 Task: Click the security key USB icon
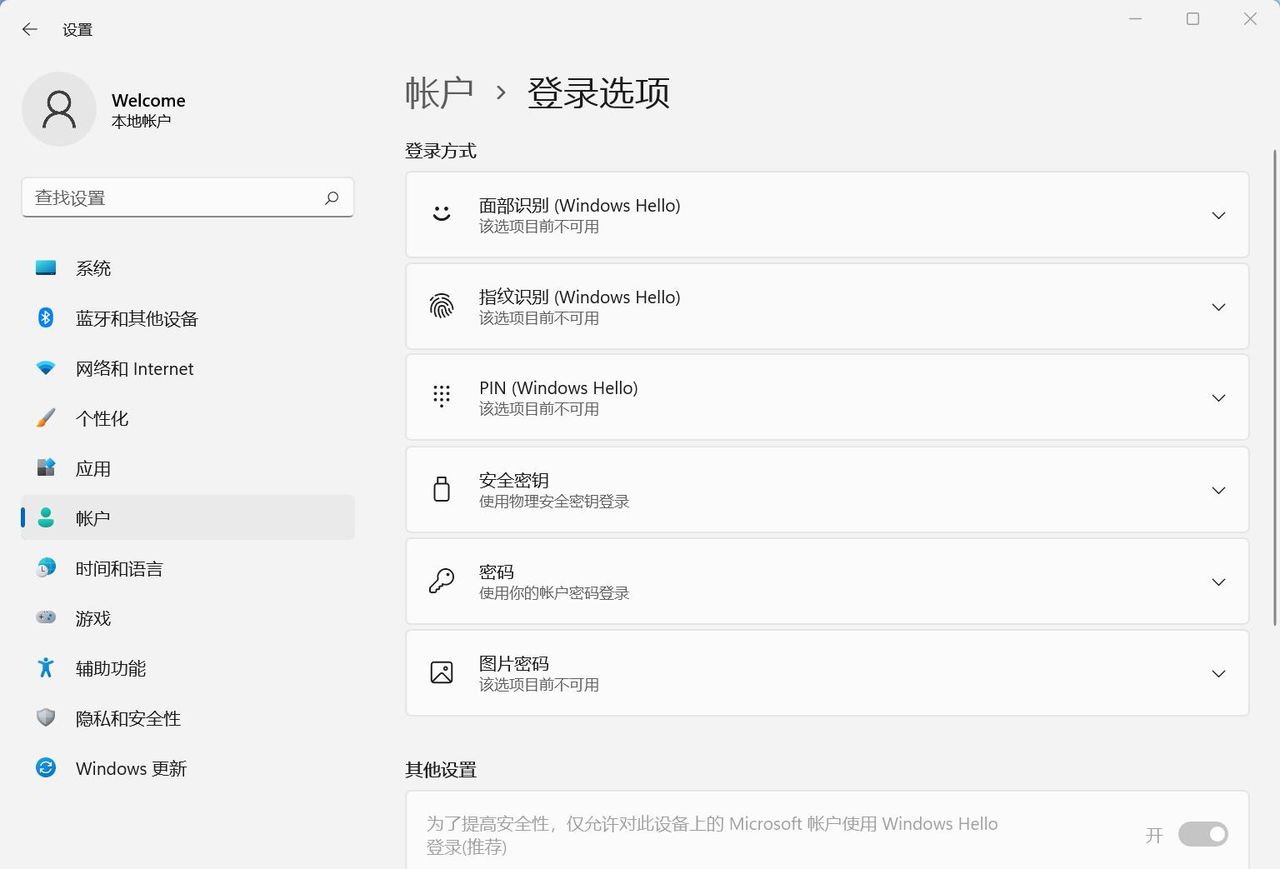441,489
